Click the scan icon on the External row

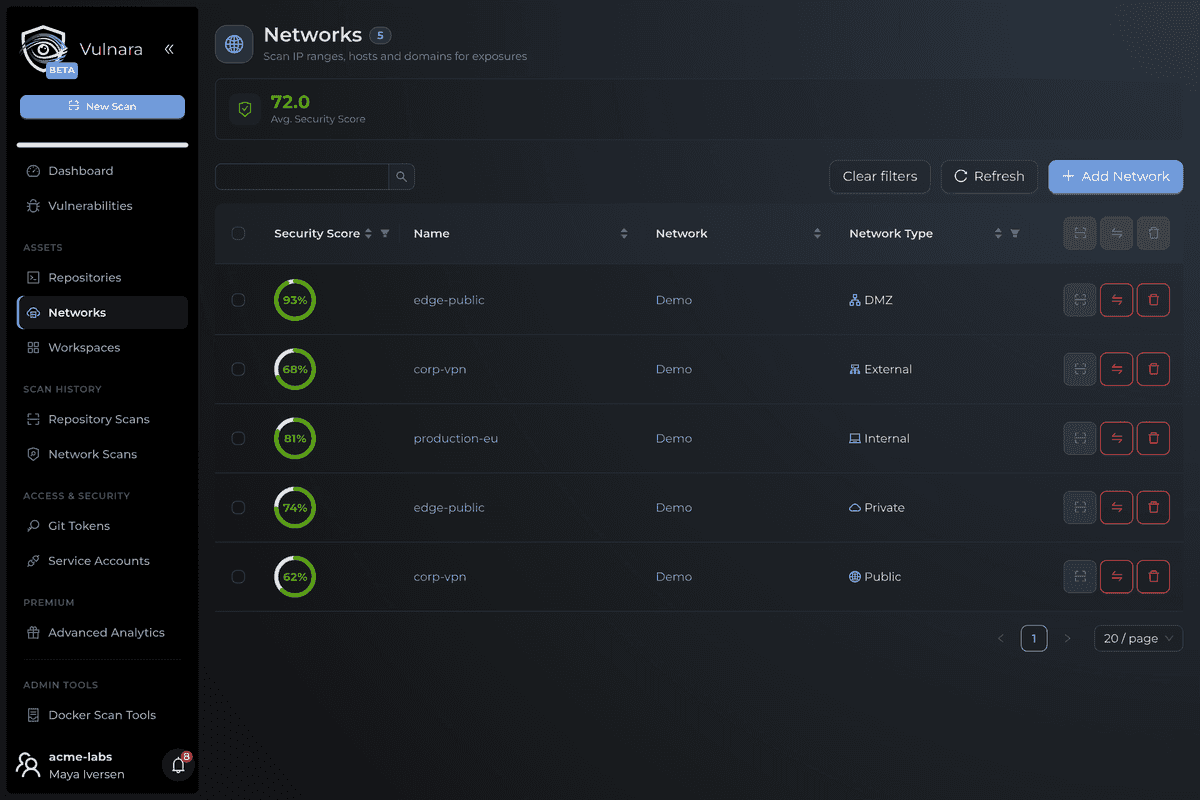pos(1080,369)
